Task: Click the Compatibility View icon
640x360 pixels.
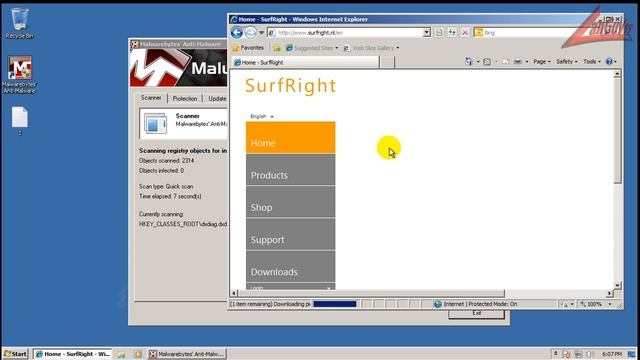Action: click(439, 33)
